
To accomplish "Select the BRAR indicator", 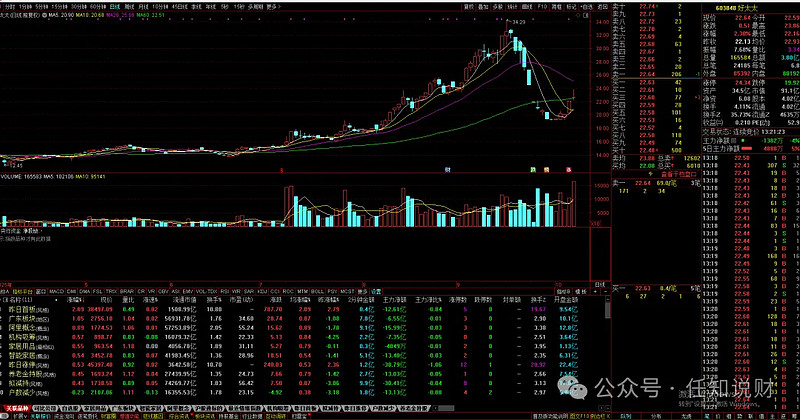I will pos(127,291).
